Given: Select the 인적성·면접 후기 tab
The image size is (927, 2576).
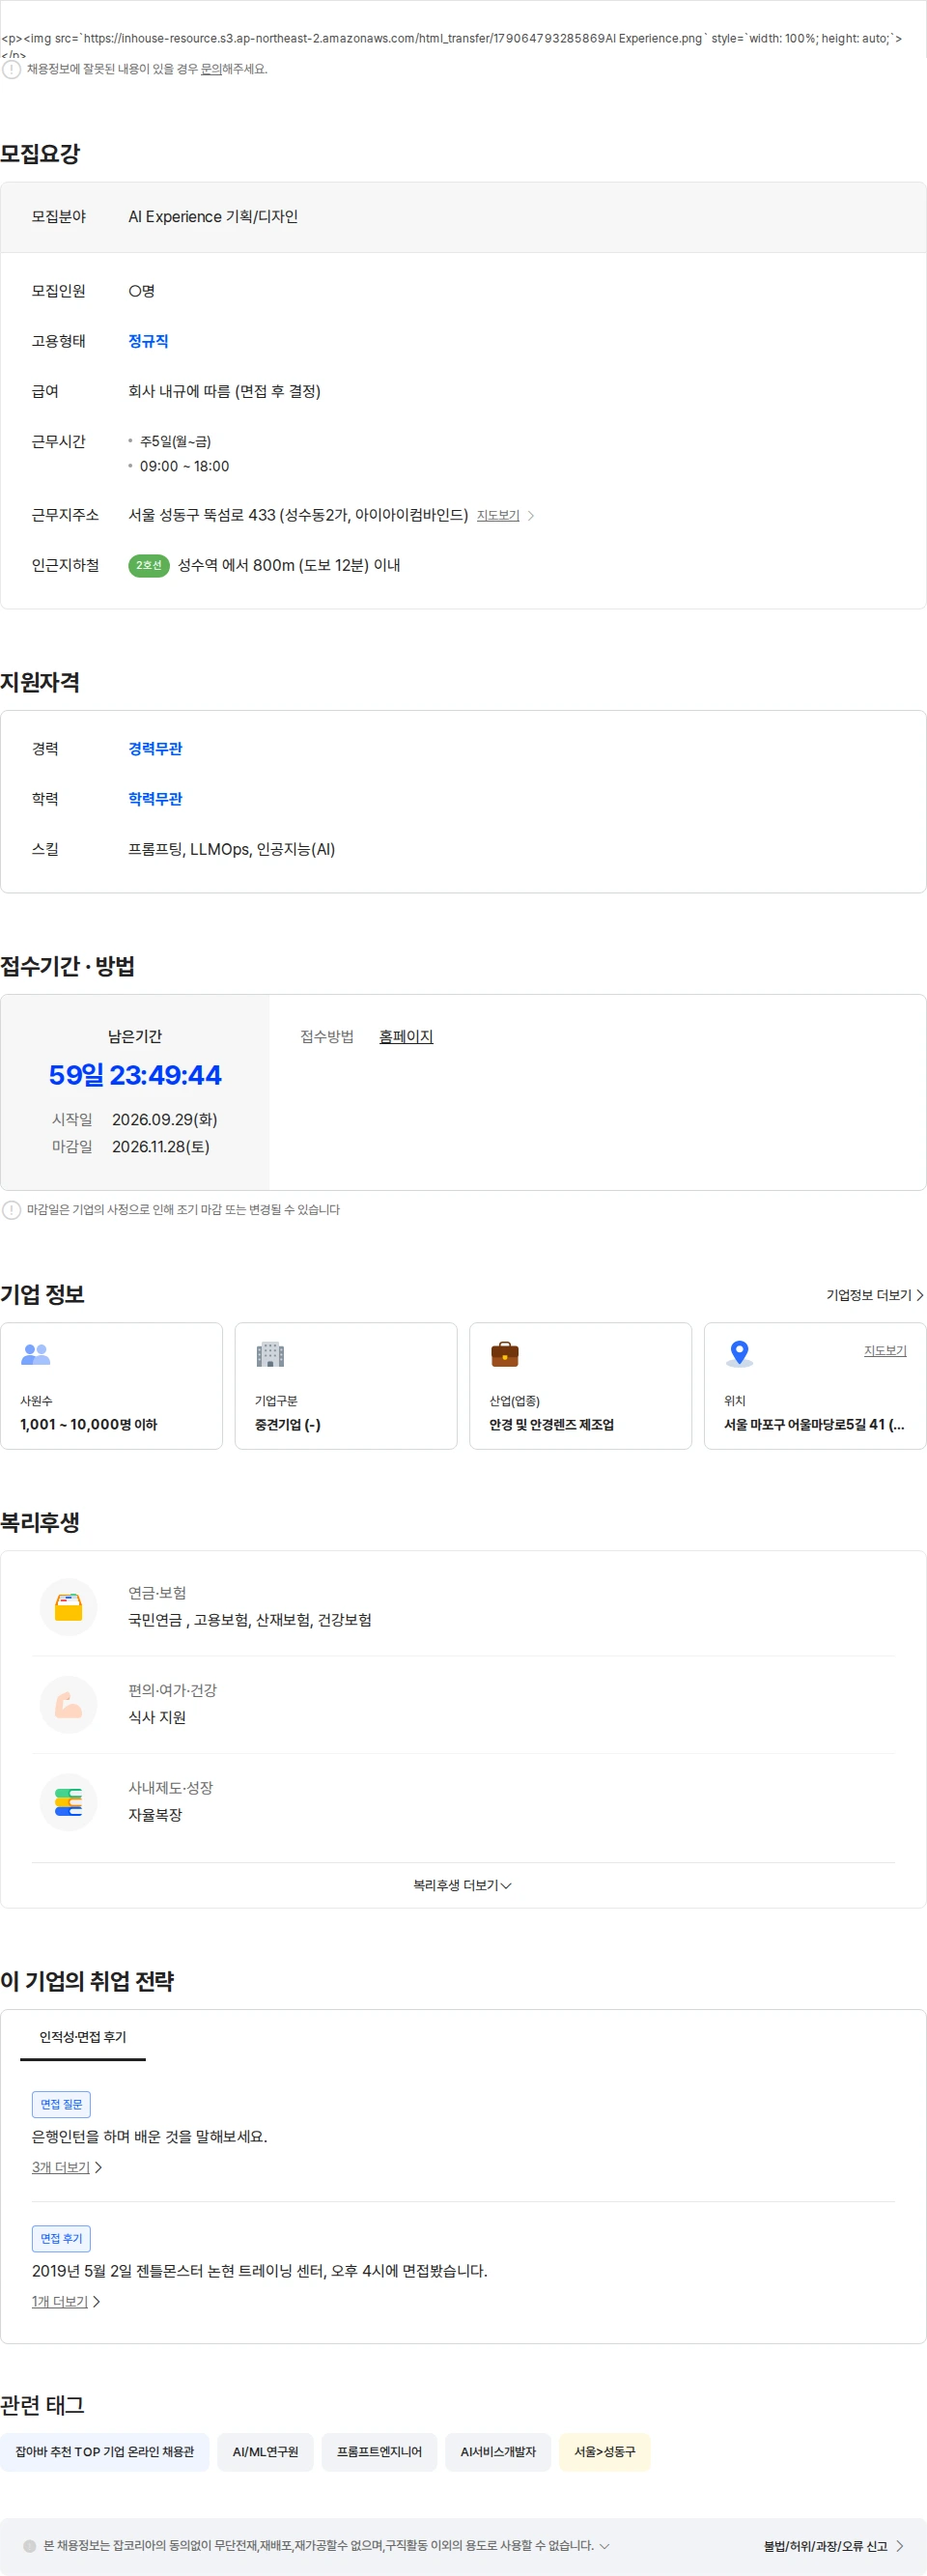Looking at the screenshot, I should point(83,2037).
